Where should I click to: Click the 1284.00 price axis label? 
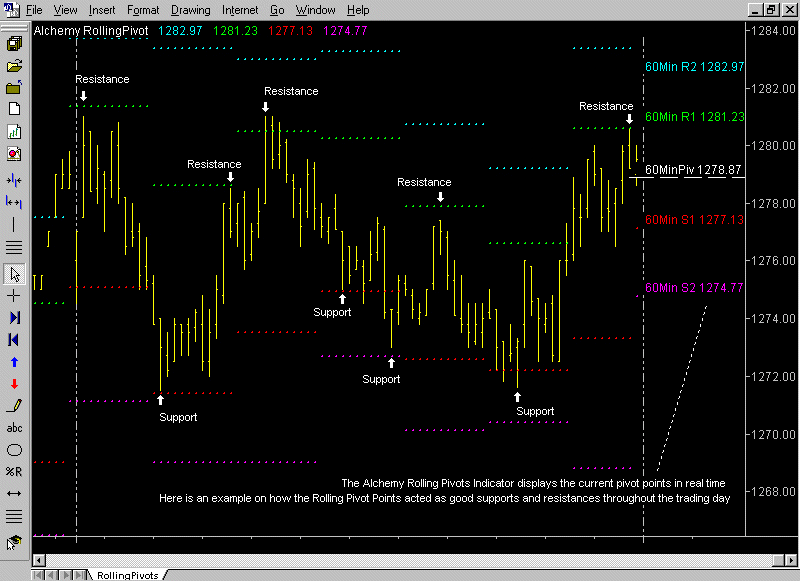tap(773, 31)
